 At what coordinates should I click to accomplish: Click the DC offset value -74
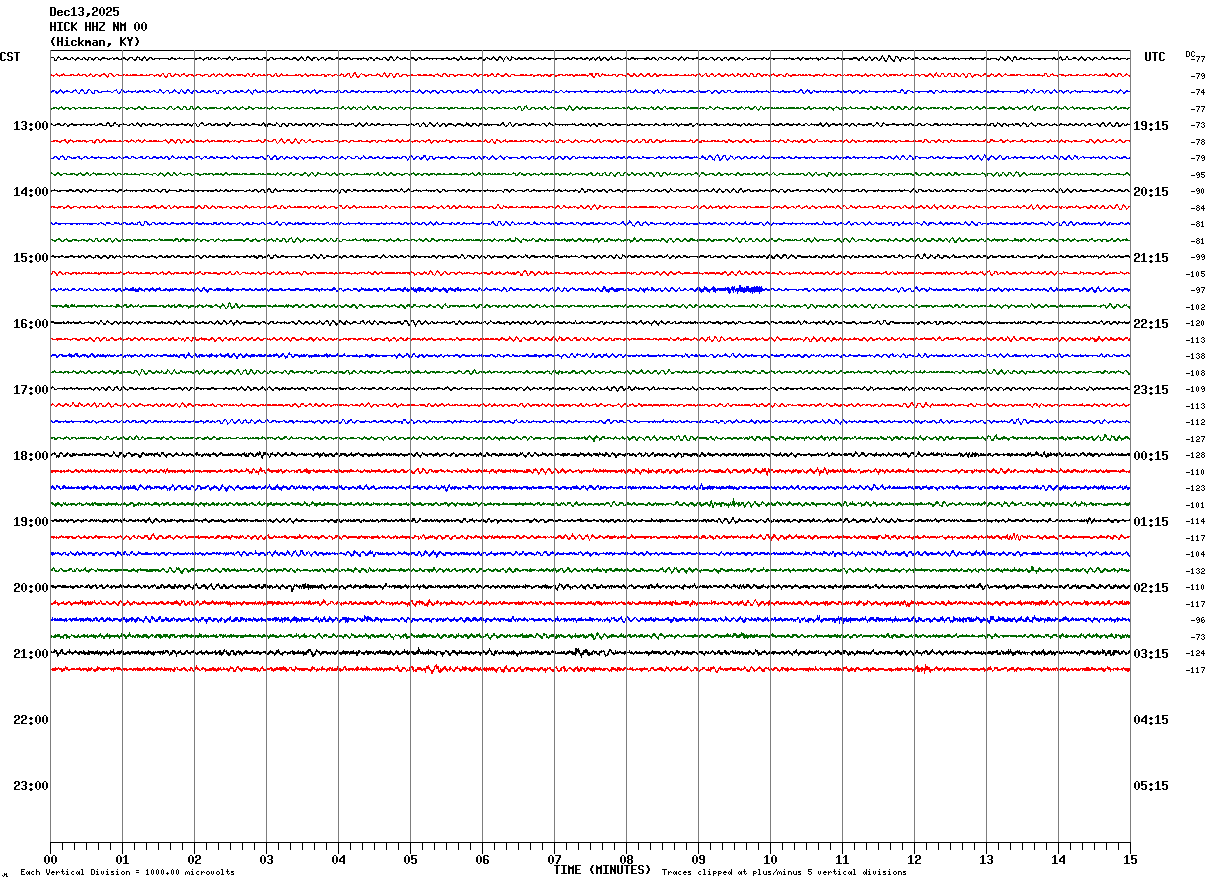pos(1196,92)
